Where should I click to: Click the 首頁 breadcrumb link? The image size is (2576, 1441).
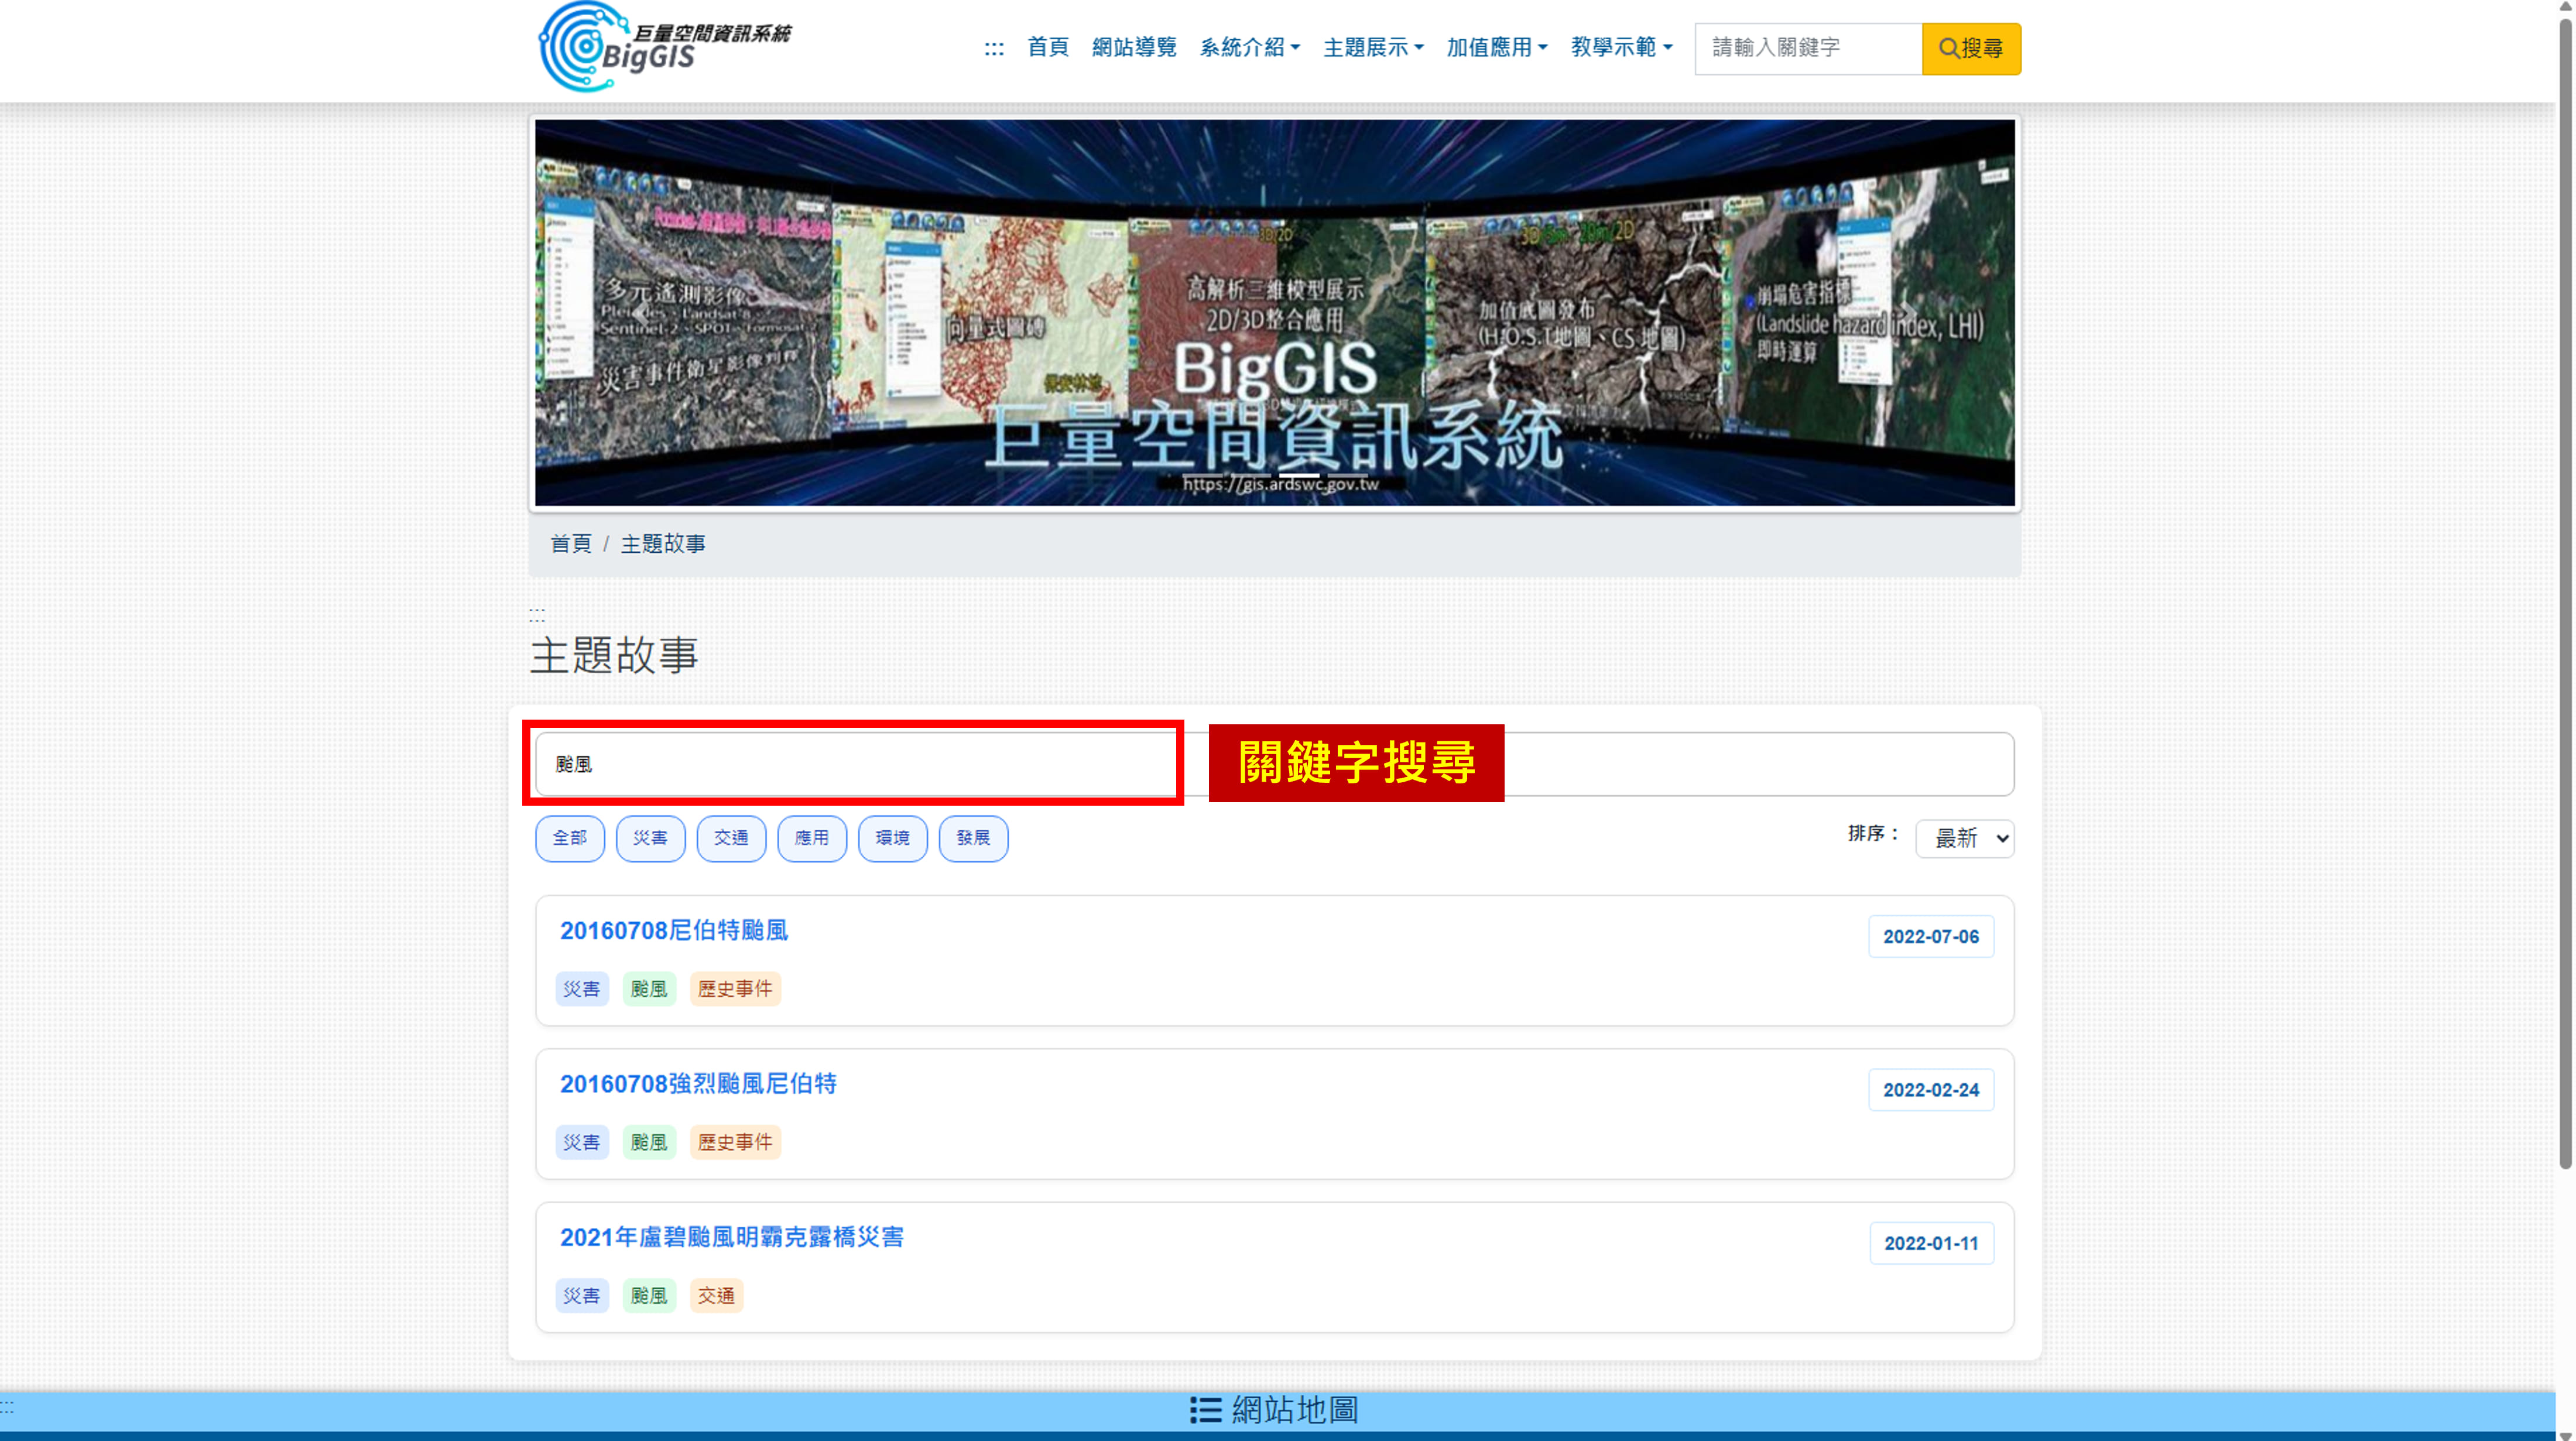570,544
